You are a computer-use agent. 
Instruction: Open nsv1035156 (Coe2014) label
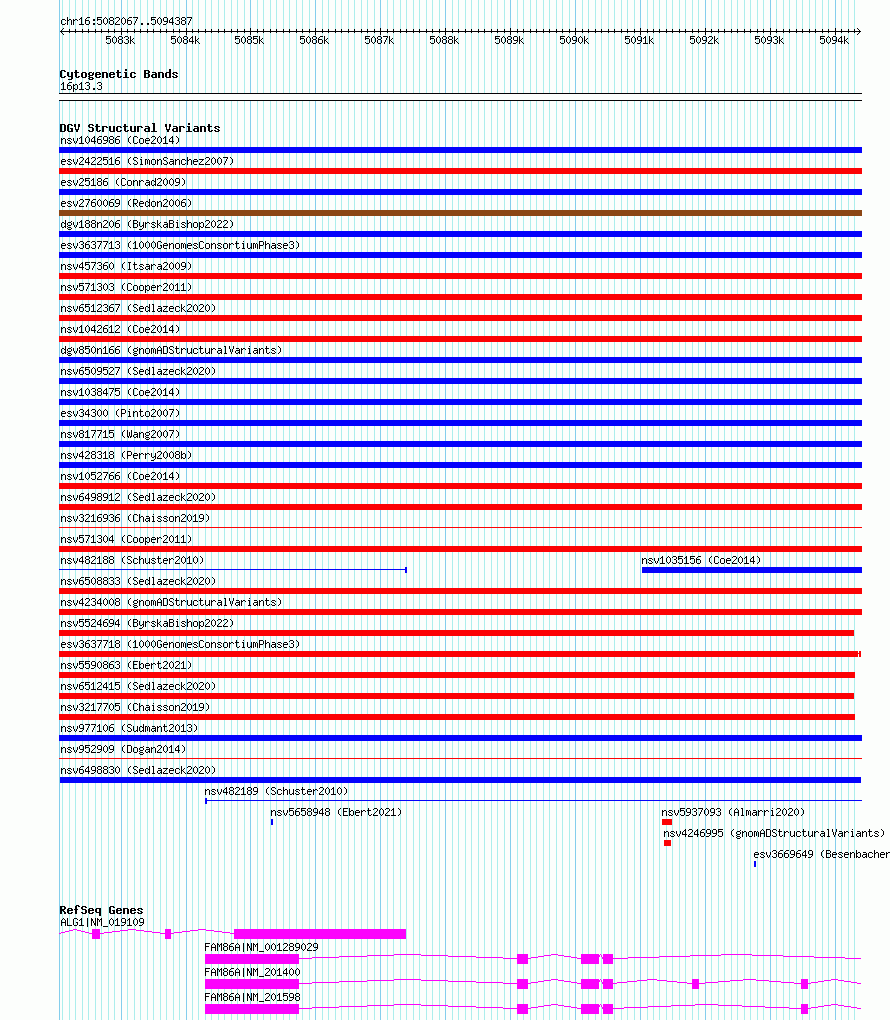pyautogui.click(x=701, y=560)
